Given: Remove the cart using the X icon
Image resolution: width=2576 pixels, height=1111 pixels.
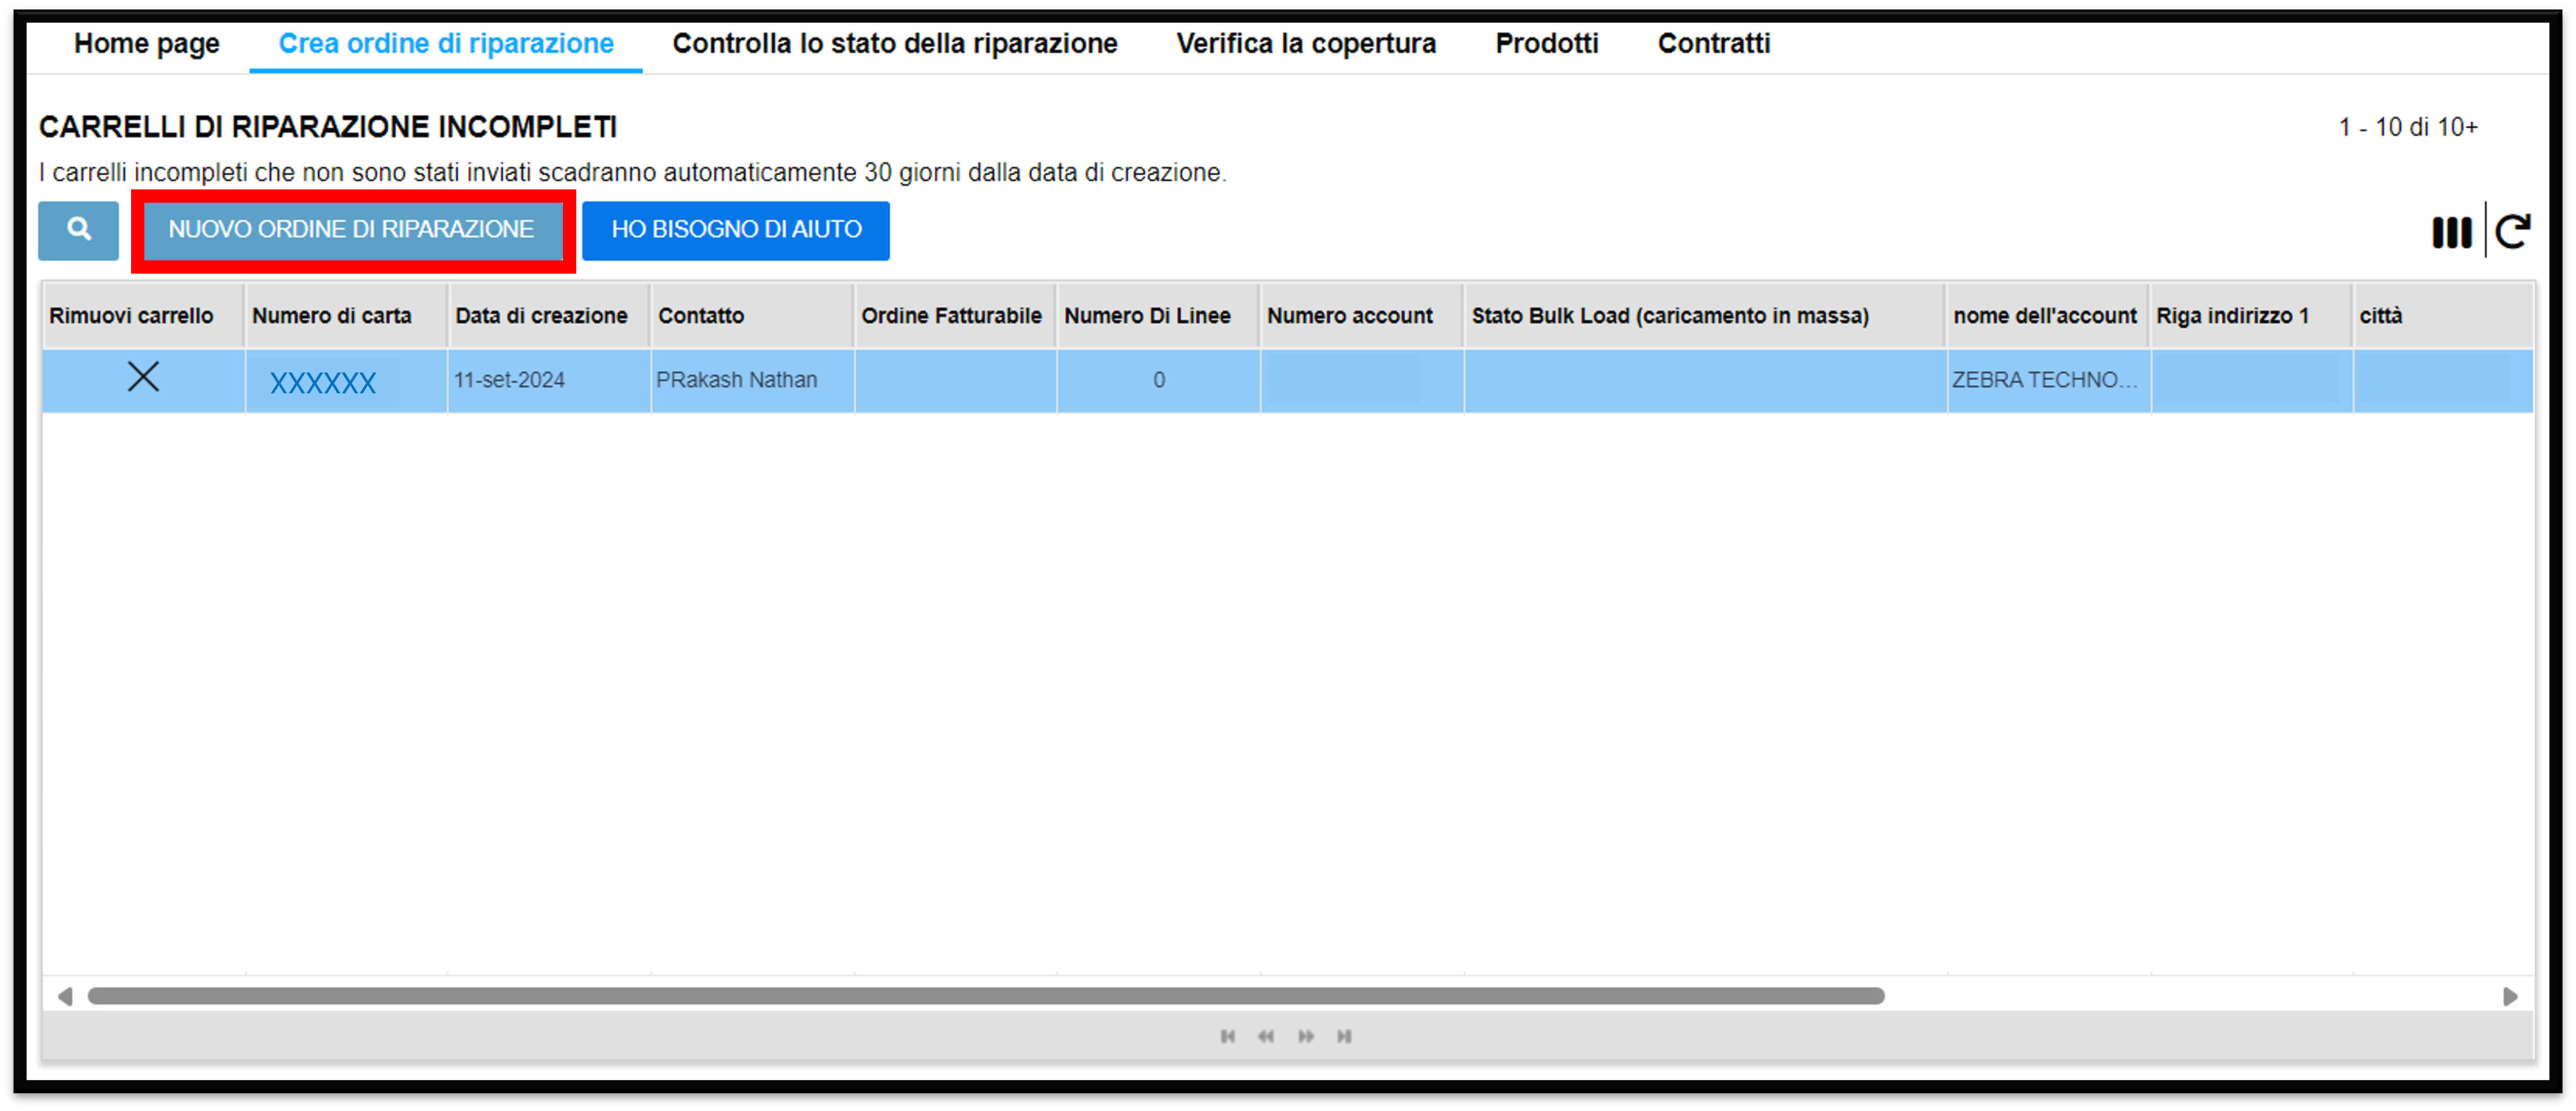Looking at the screenshot, I should coord(143,377).
